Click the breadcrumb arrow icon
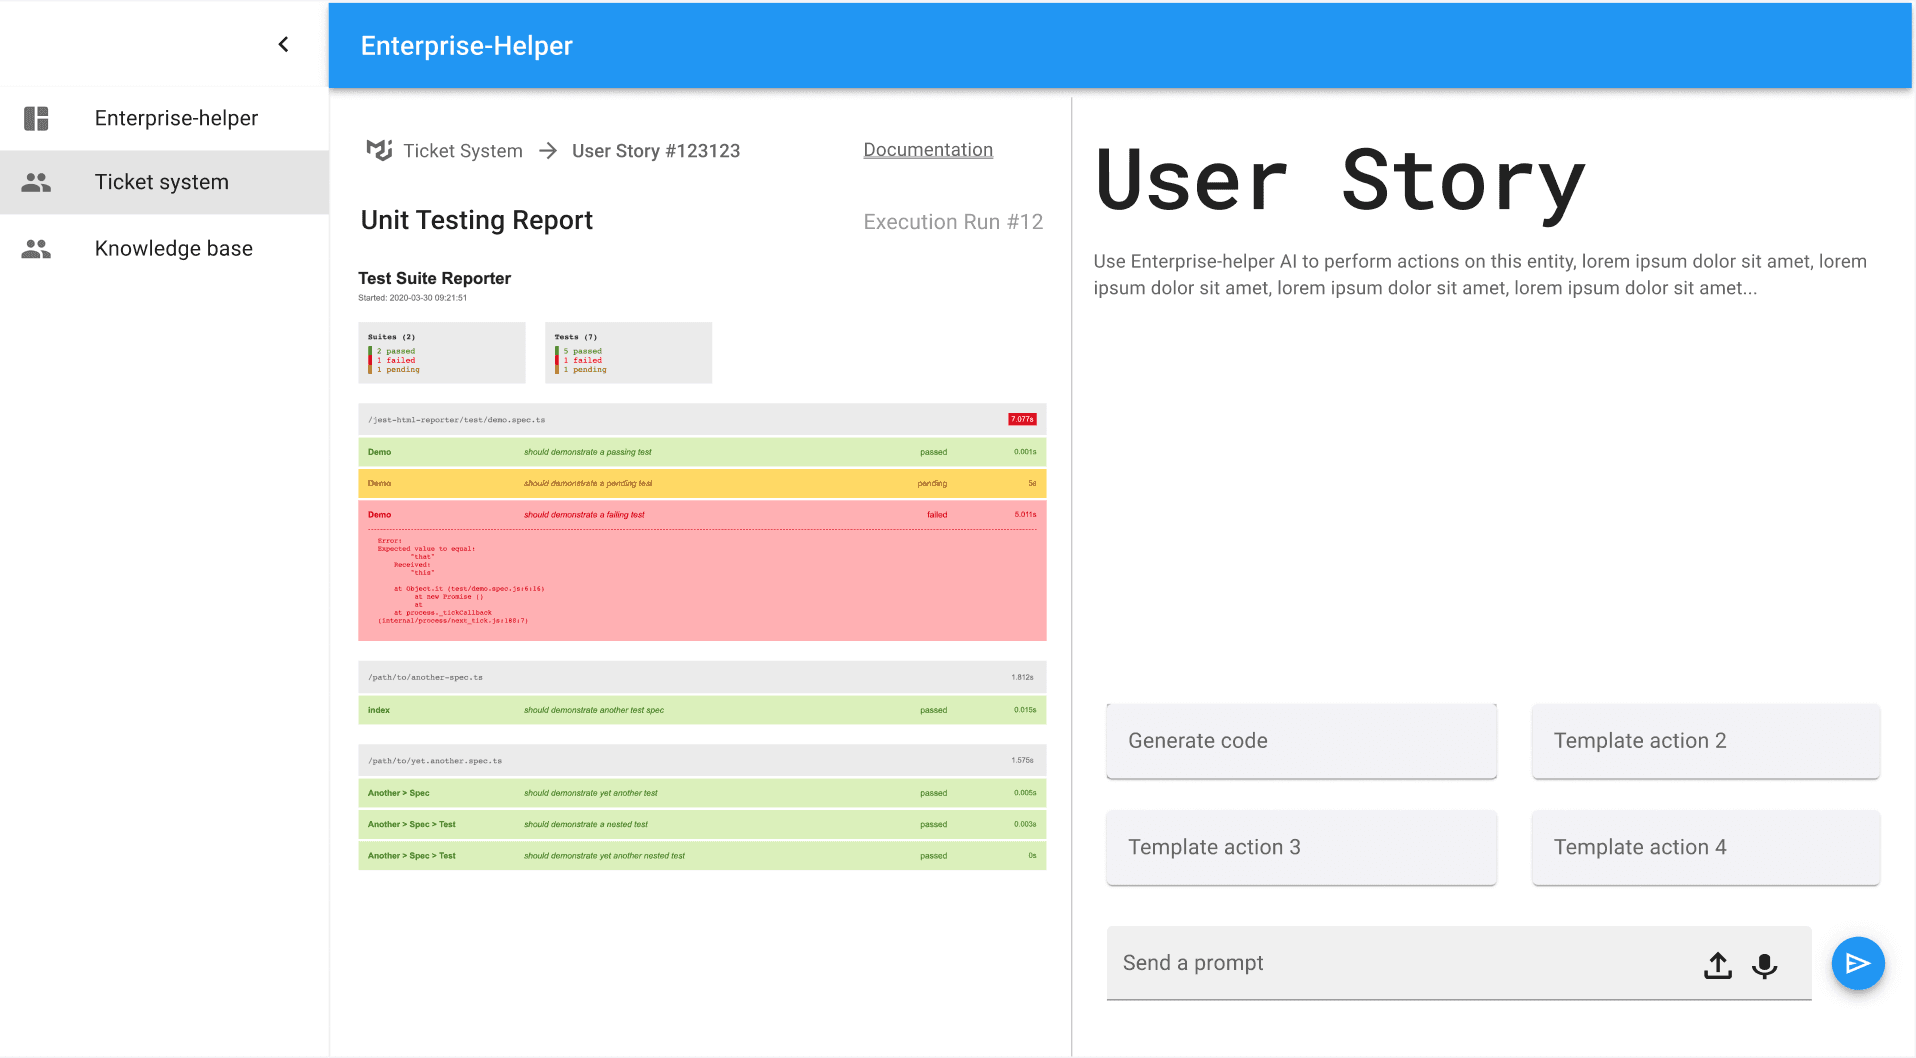 (x=548, y=151)
